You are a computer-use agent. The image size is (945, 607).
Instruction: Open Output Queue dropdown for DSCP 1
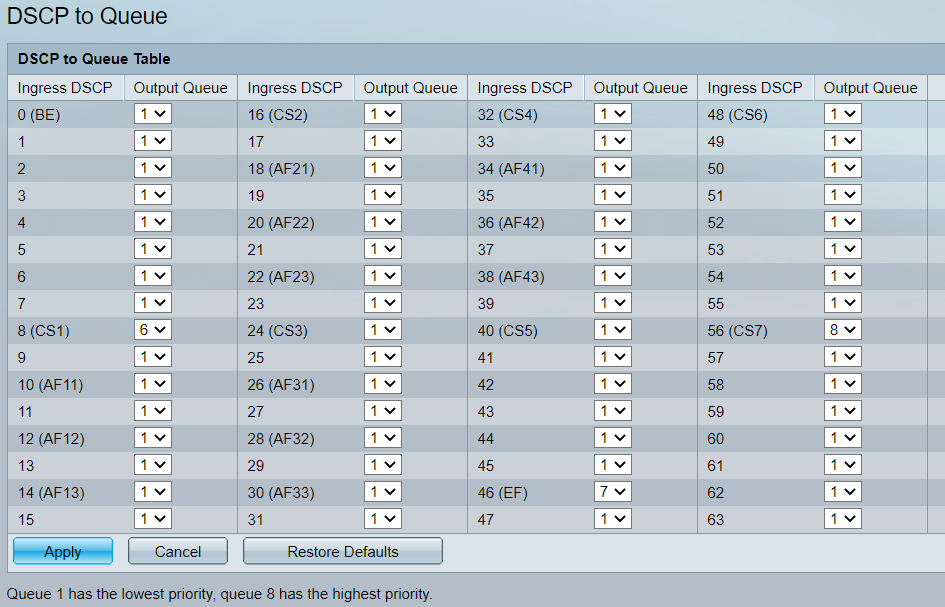[152, 141]
